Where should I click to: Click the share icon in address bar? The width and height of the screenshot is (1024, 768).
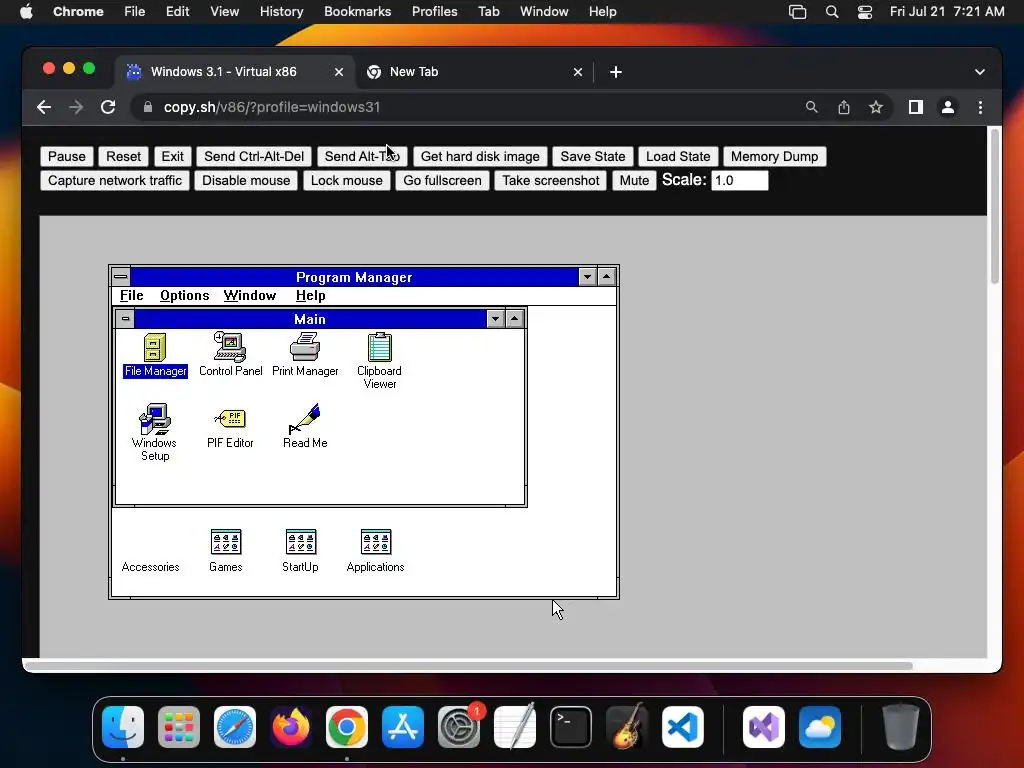point(844,107)
